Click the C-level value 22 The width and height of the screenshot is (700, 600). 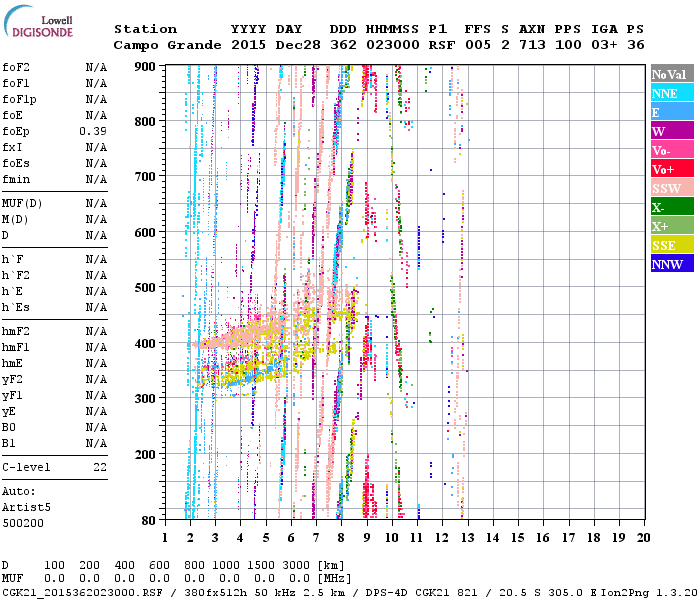(x=100, y=467)
